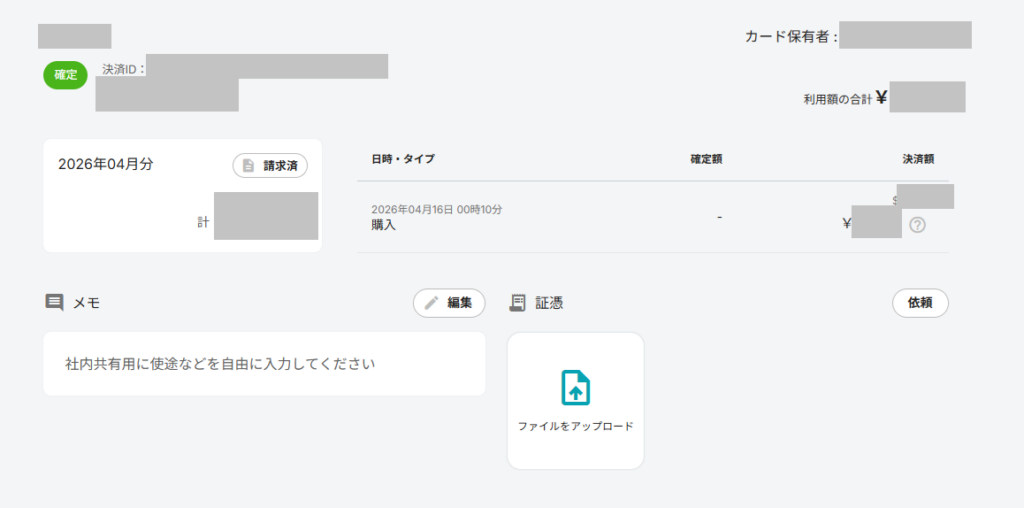
Task: Click the 依頼 button
Action: pos(920,303)
